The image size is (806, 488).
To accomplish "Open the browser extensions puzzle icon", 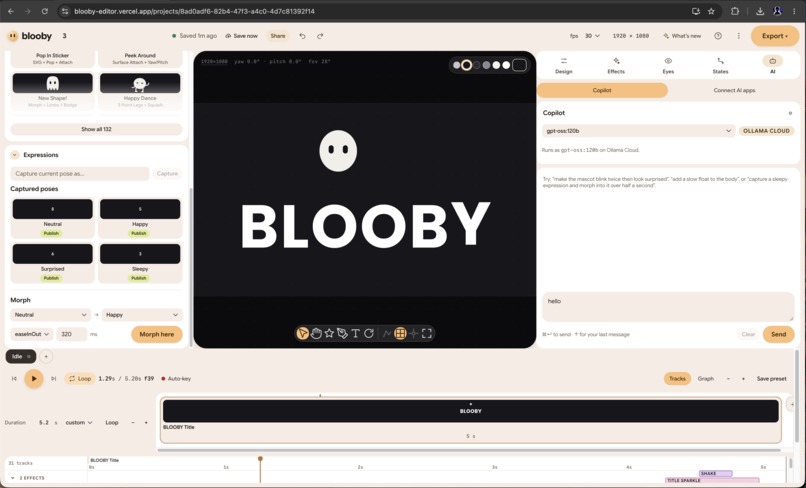I will pyautogui.click(x=735, y=11).
